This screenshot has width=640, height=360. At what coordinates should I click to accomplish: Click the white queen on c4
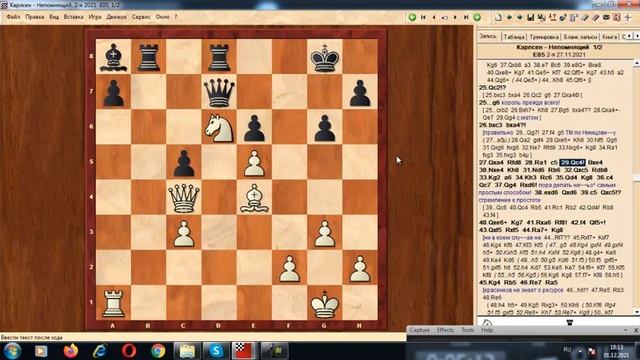184,198
